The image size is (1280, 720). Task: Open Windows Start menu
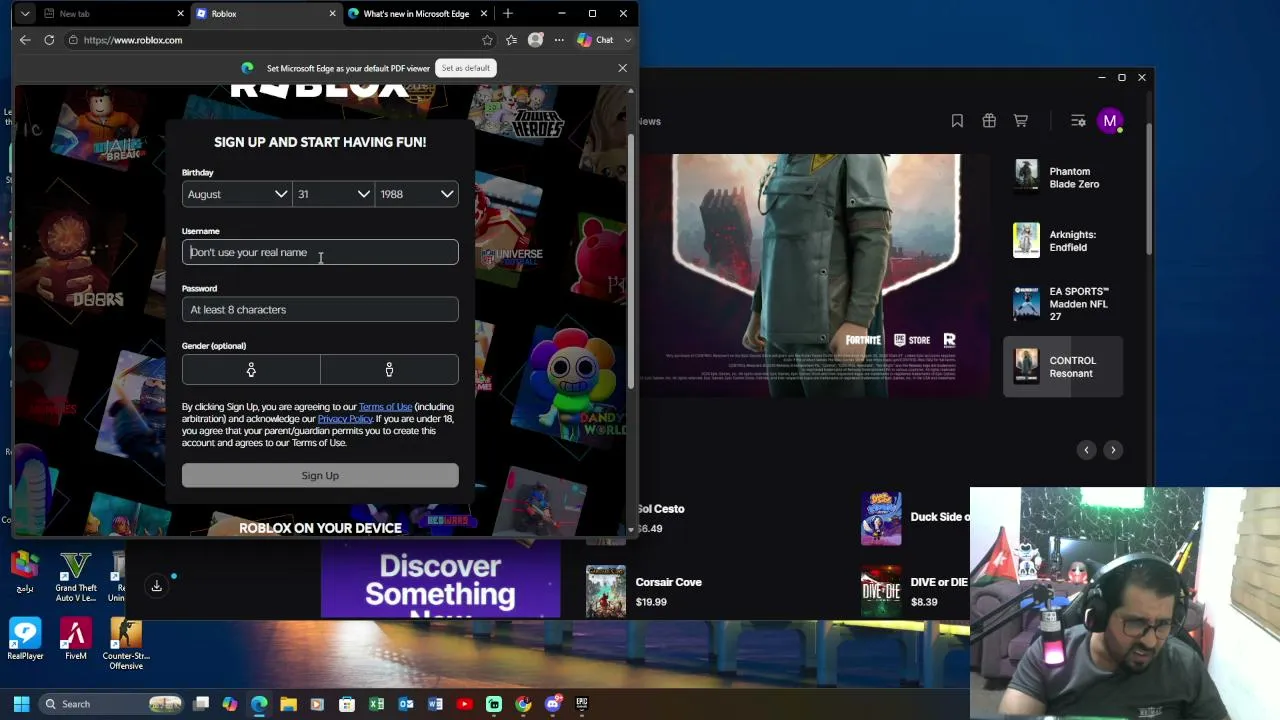[22, 704]
